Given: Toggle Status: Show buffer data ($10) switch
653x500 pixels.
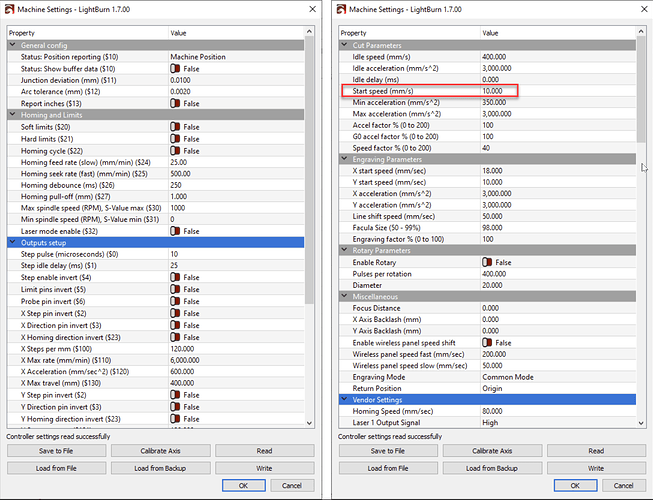Looking at the screenshot, I should tap(175, 69).
